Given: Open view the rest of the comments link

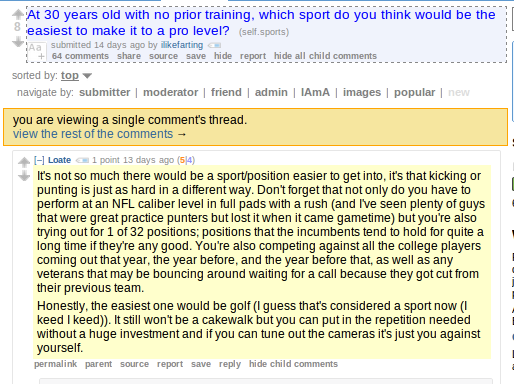Looking at the screenshot, I should (99, 134).
